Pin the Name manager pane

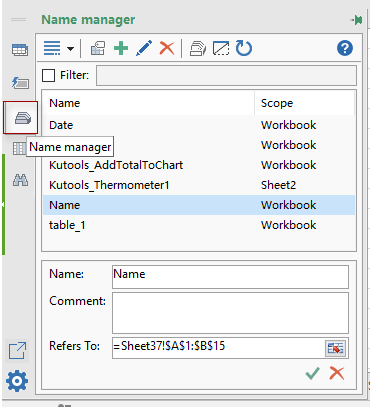coord(357,20)
